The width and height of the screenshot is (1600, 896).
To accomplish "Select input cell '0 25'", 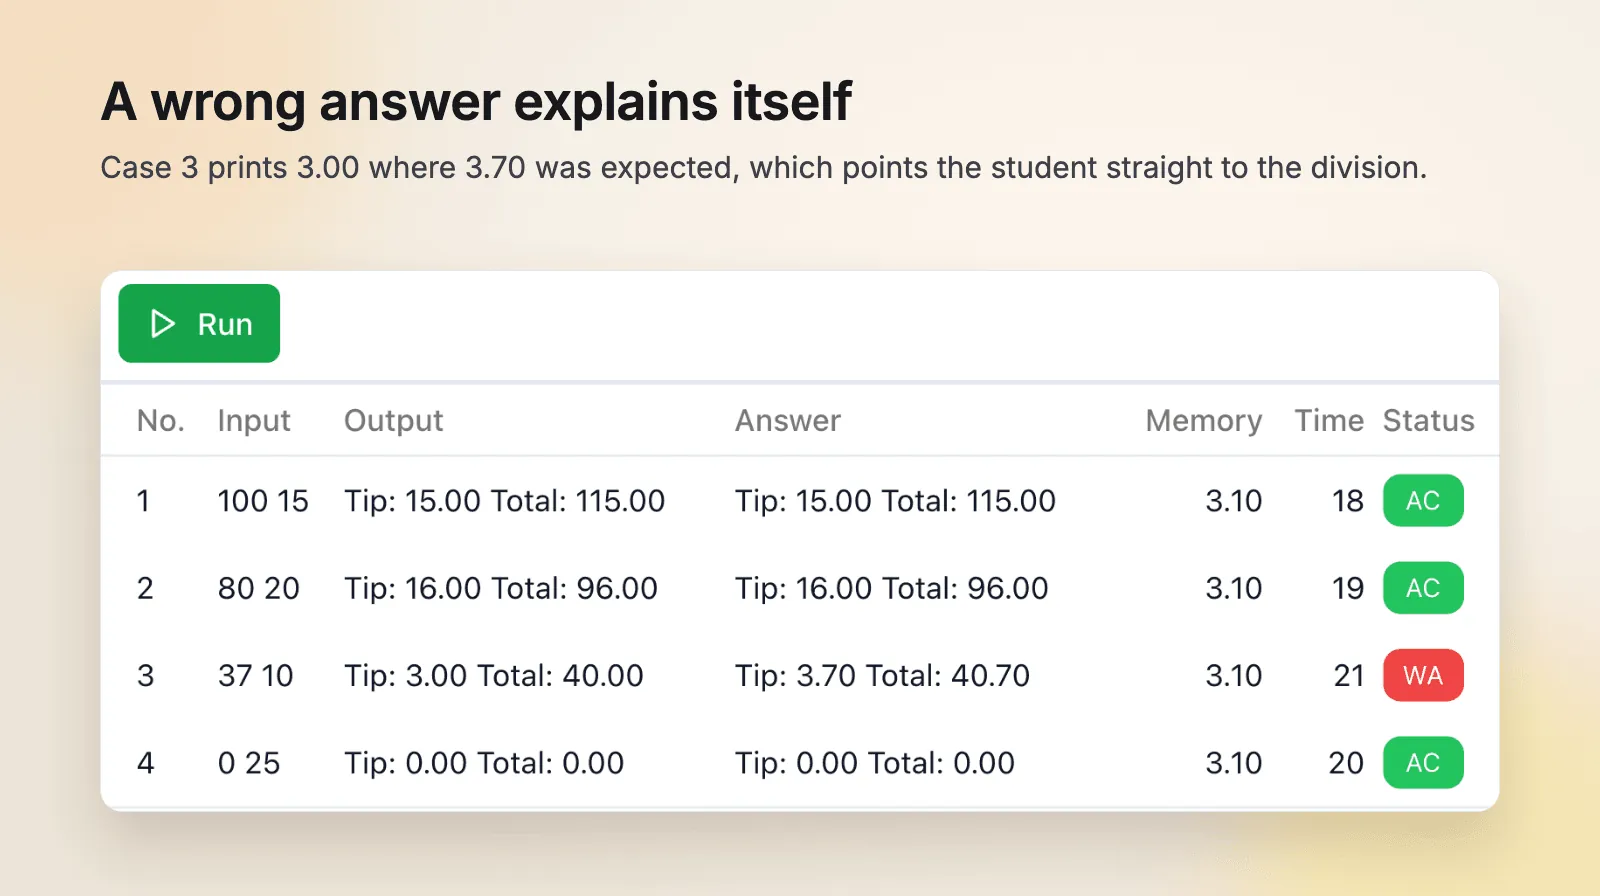I will click(x=249, y=763).
